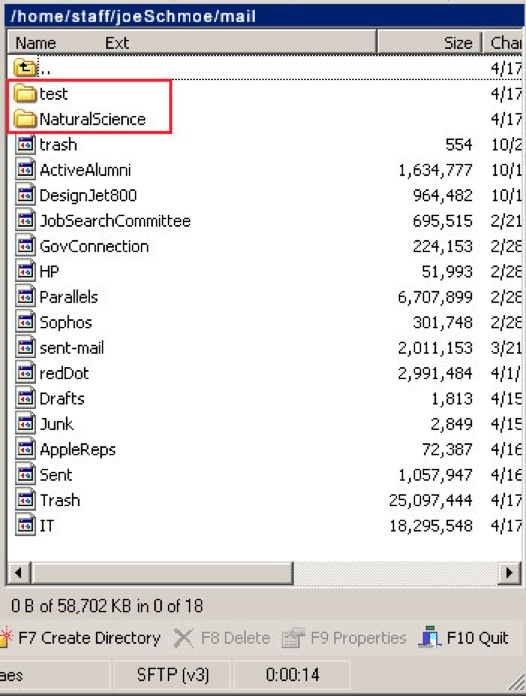Image resolution: width=526 pixels, height=698 pixels.
Task: Select the NaturalScience folder icon
Action: pyautogui.click(x=24, y=119)
